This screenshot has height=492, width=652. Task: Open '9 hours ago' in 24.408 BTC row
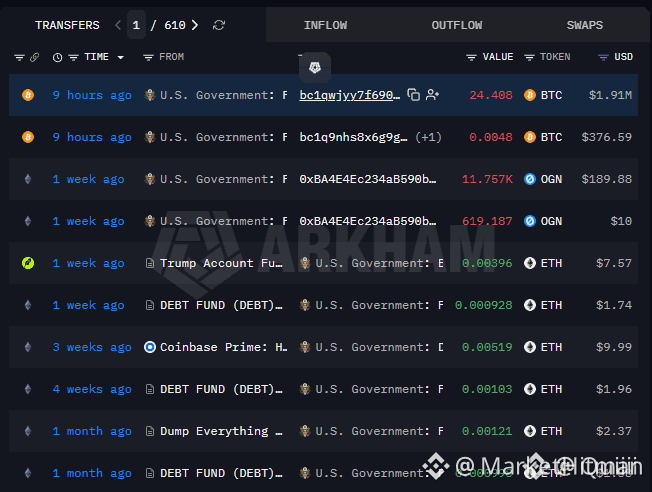point(92,95)
